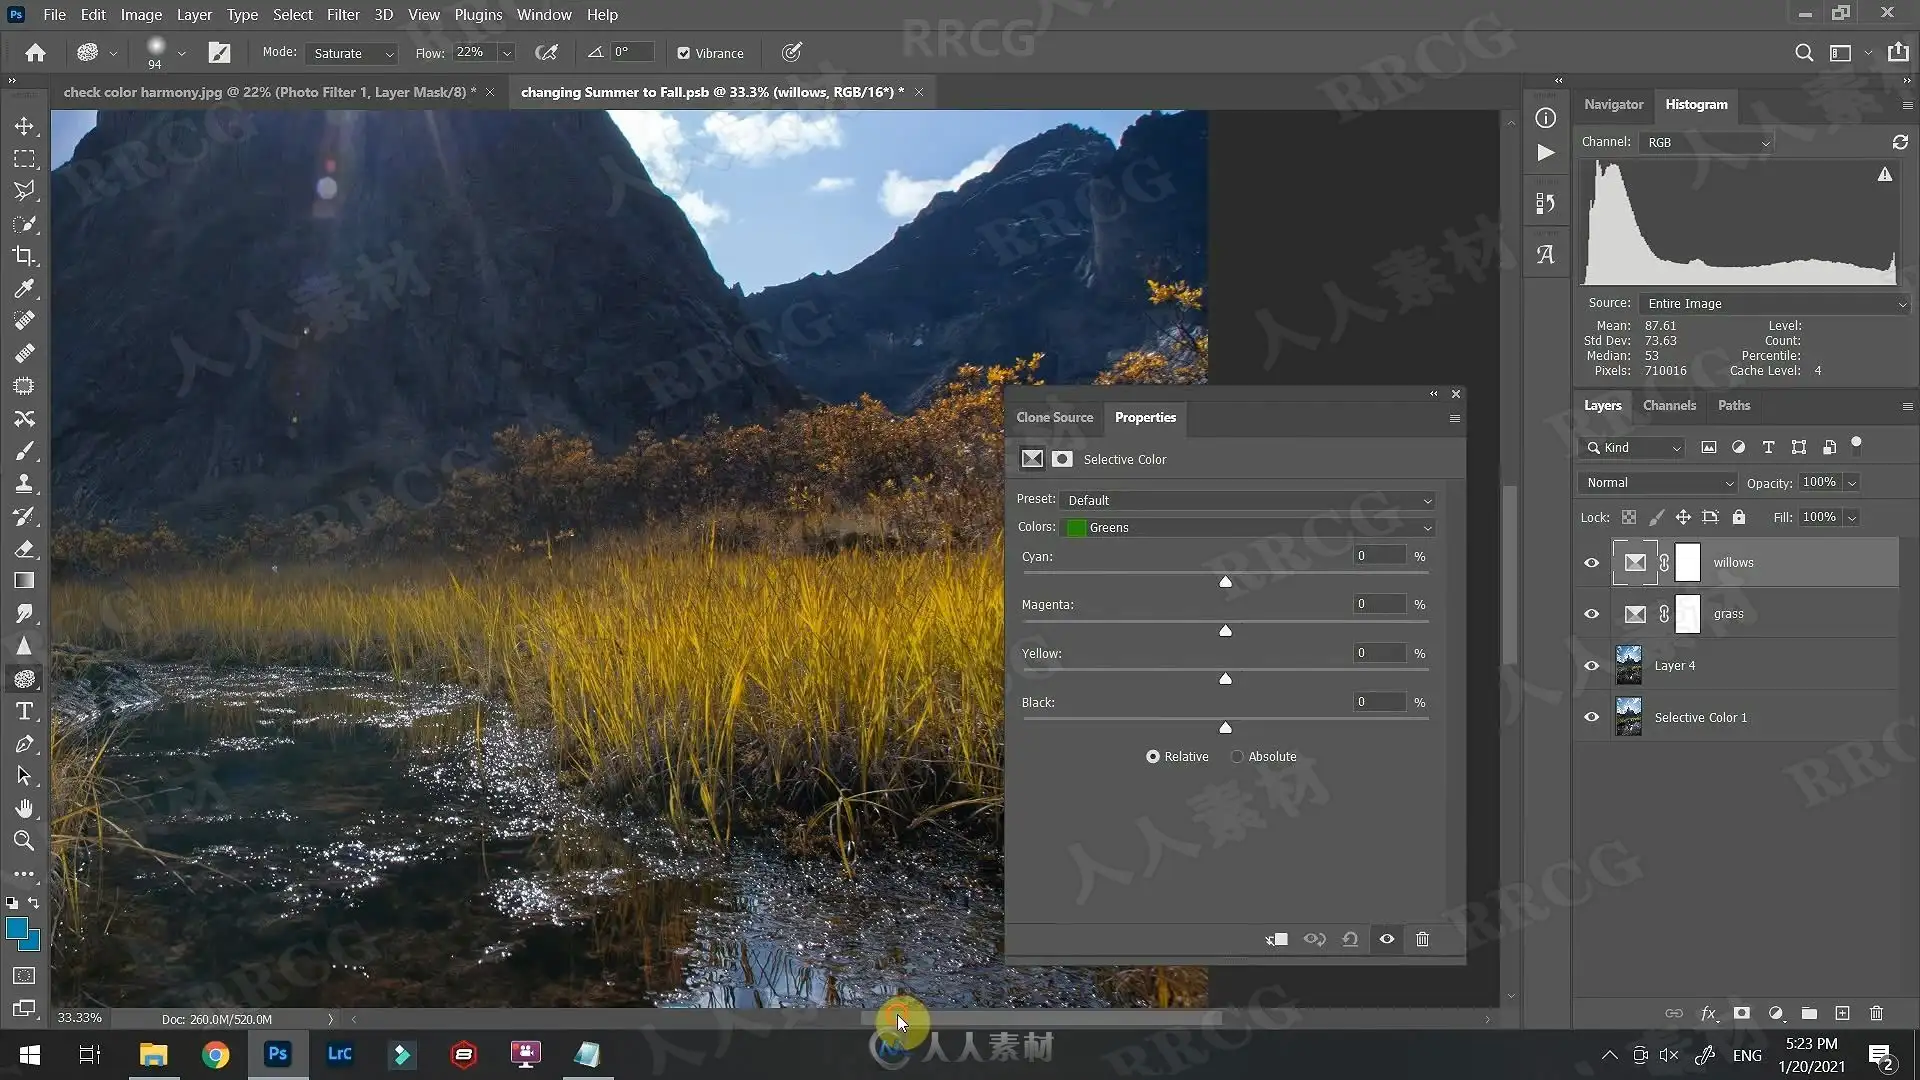Open the Normal blend mode dropdown

coord(1658,482)
